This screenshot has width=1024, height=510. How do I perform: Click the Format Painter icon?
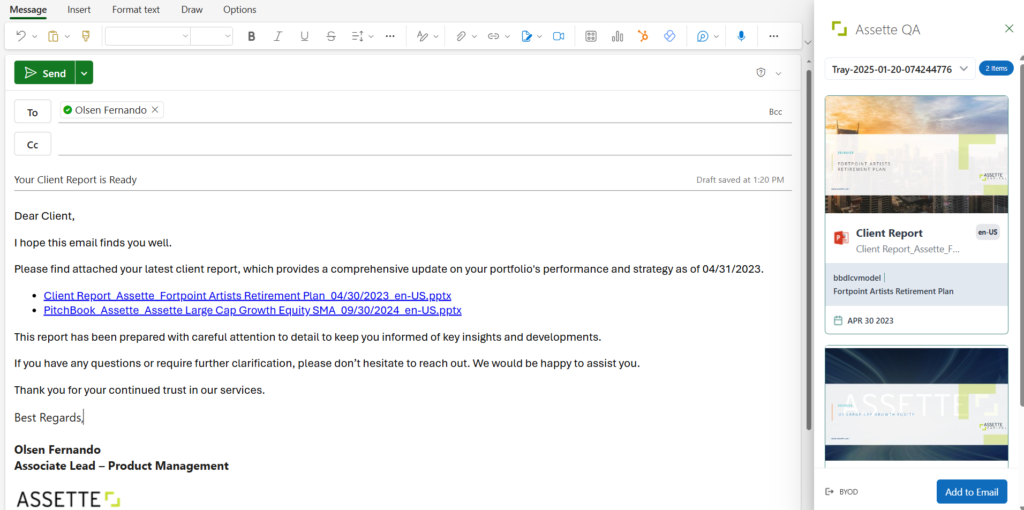click(85, 36)
